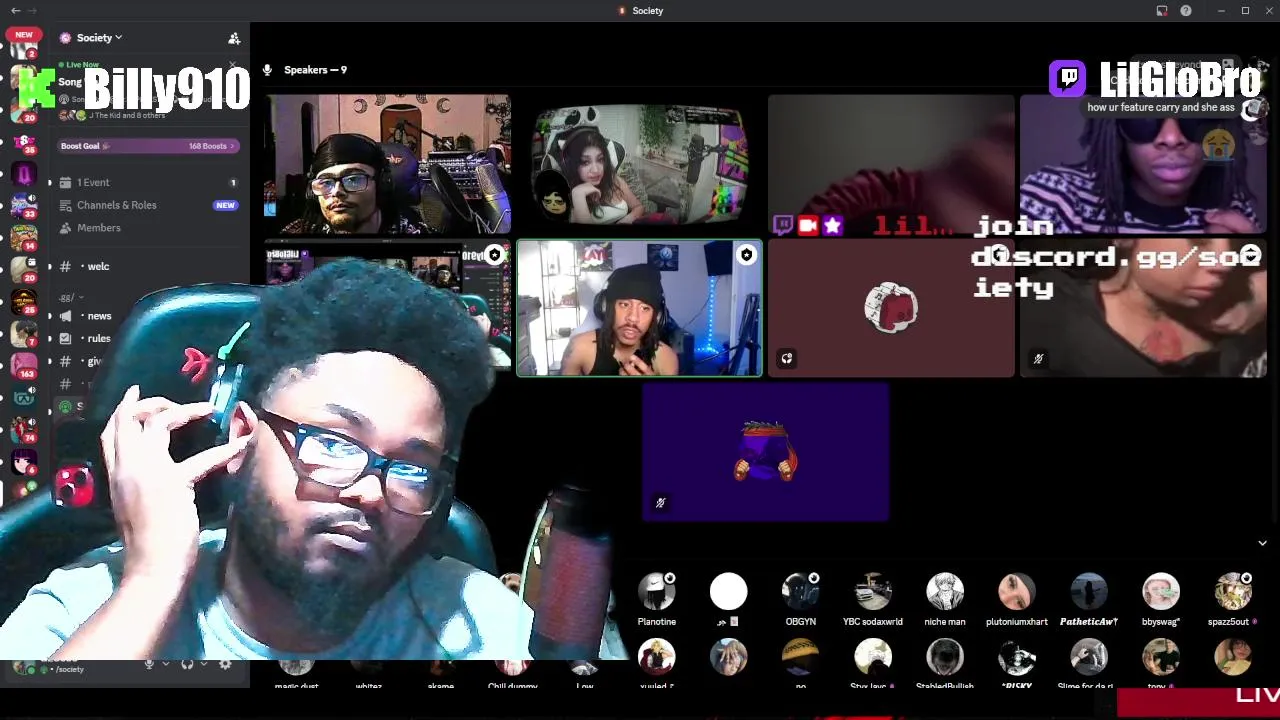
Task: Open the Boost Goal 168 Boosts bar
Action: (147, 146)
